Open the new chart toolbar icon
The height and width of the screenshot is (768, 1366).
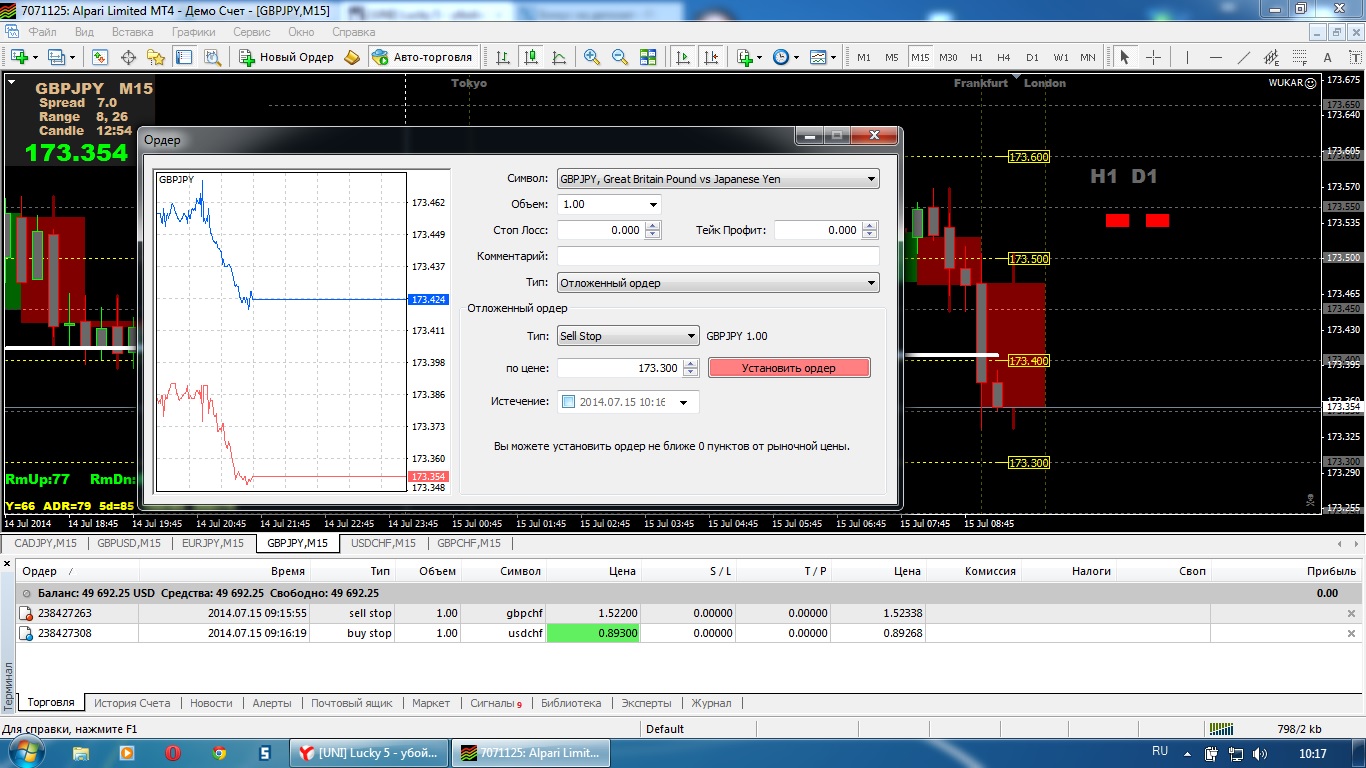tap(19, 57)
